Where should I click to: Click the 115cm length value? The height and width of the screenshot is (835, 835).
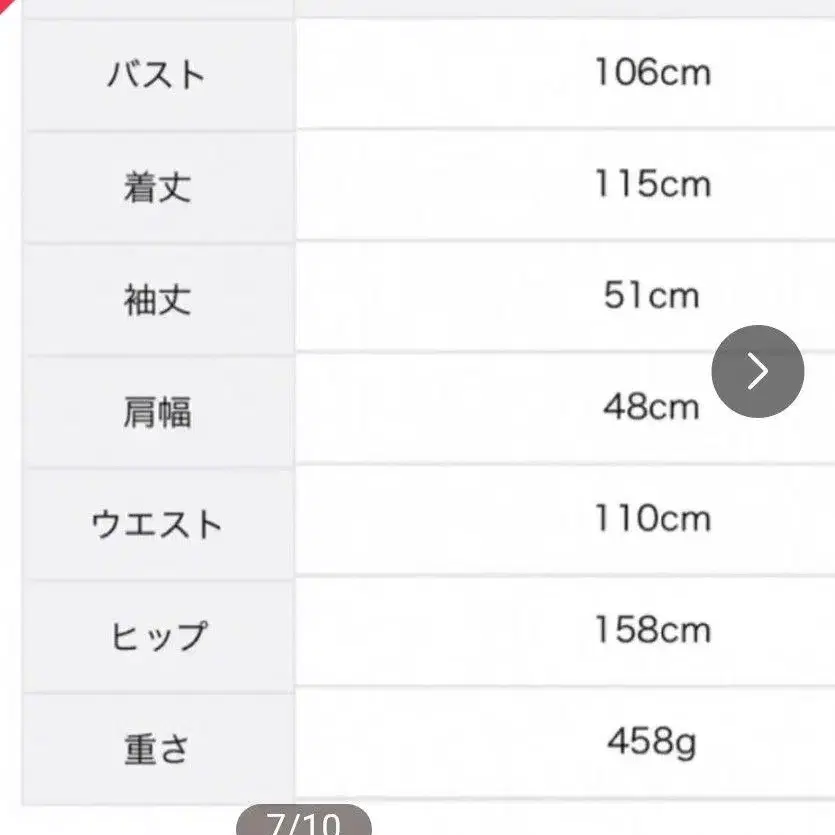(652, 185)
